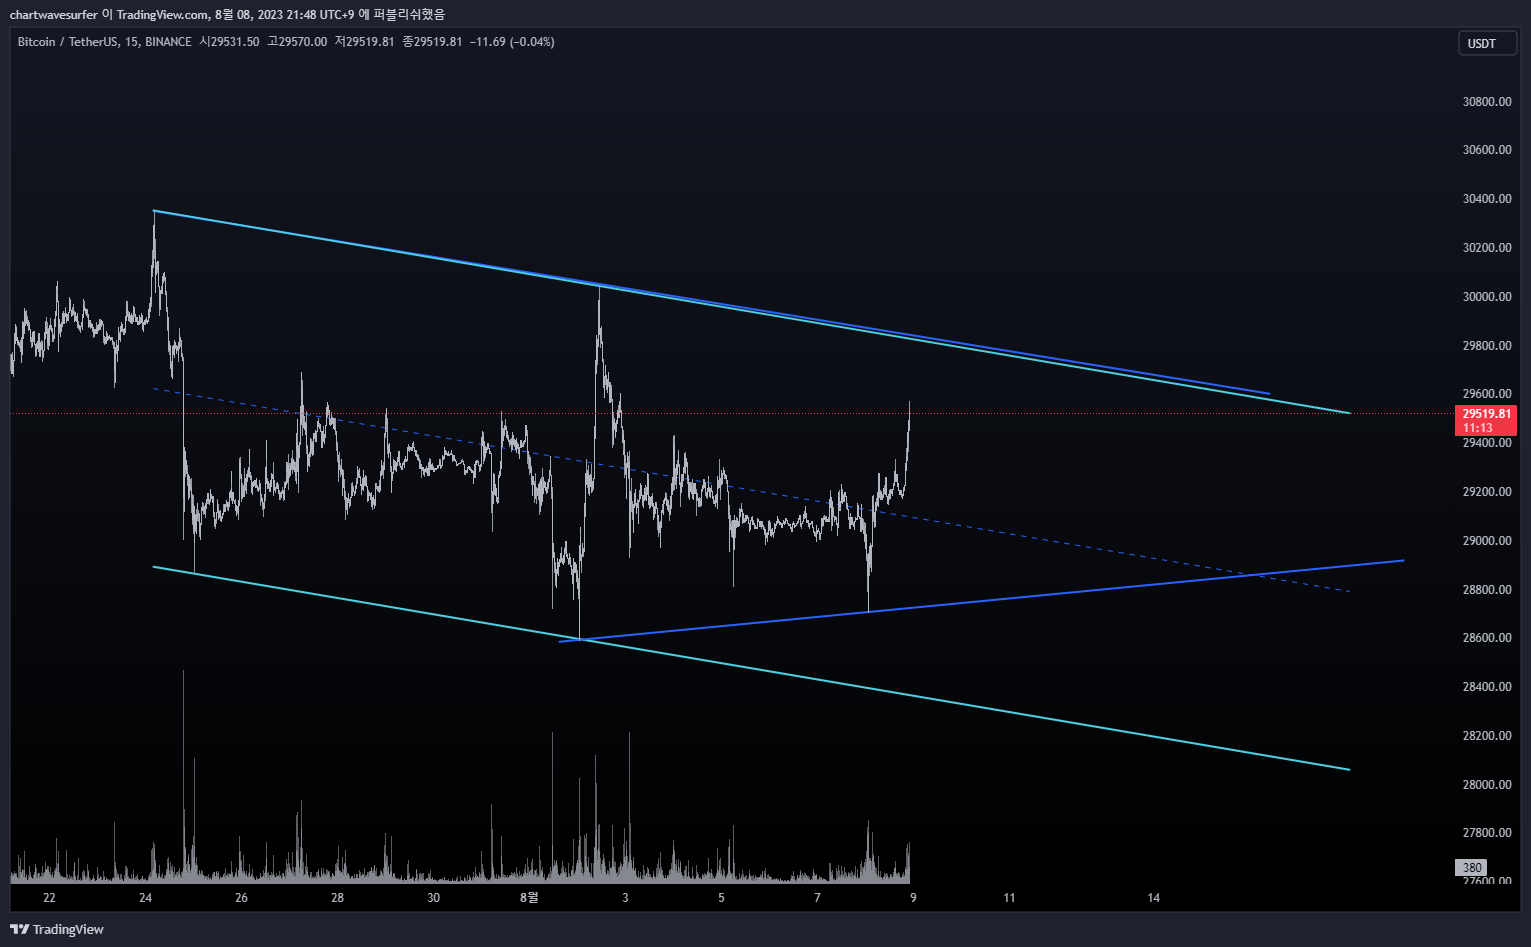Viewport: 1531px width, 947px height.
Task: Click the price axis label 29200.00
Action: [1487, 492]
